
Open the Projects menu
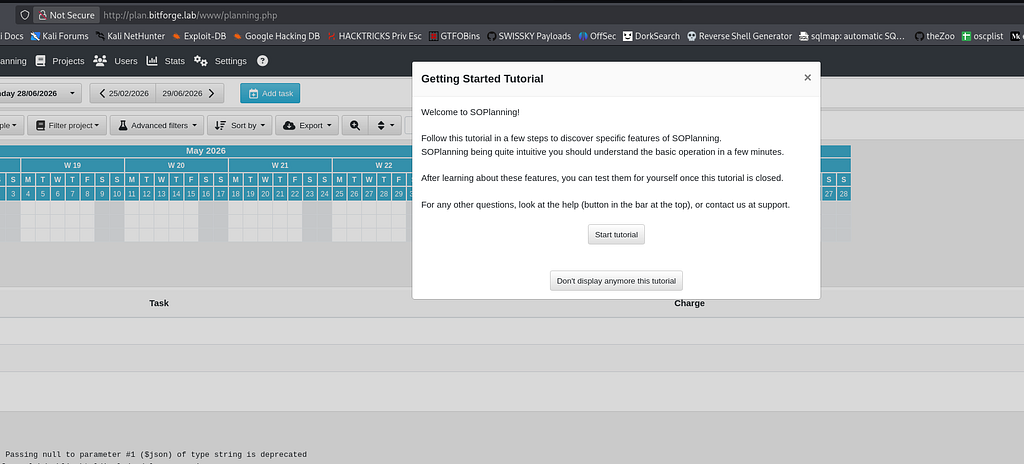click(x=68, y=61)
